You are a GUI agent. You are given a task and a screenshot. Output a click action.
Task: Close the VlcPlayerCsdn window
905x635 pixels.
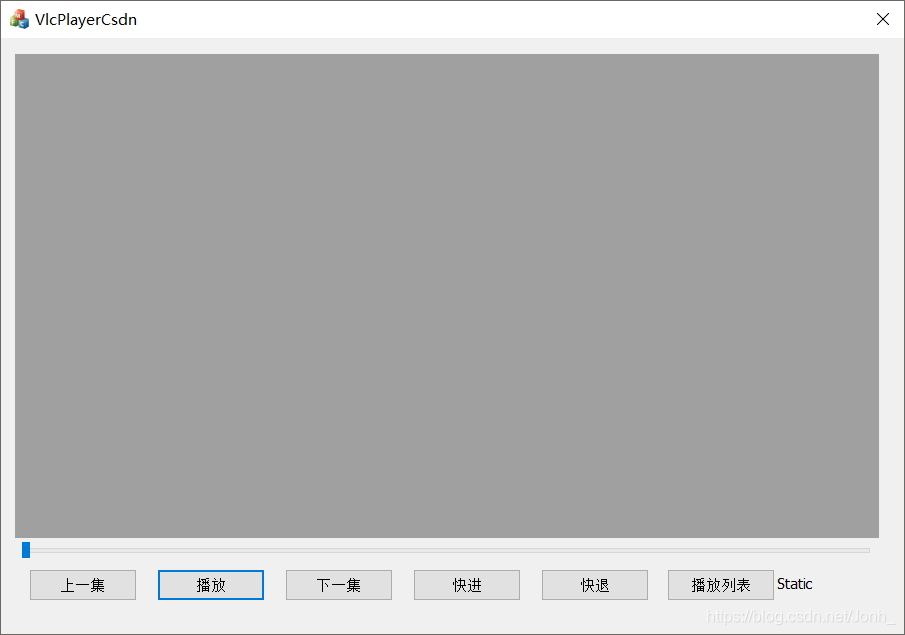[x=882, y=19]
